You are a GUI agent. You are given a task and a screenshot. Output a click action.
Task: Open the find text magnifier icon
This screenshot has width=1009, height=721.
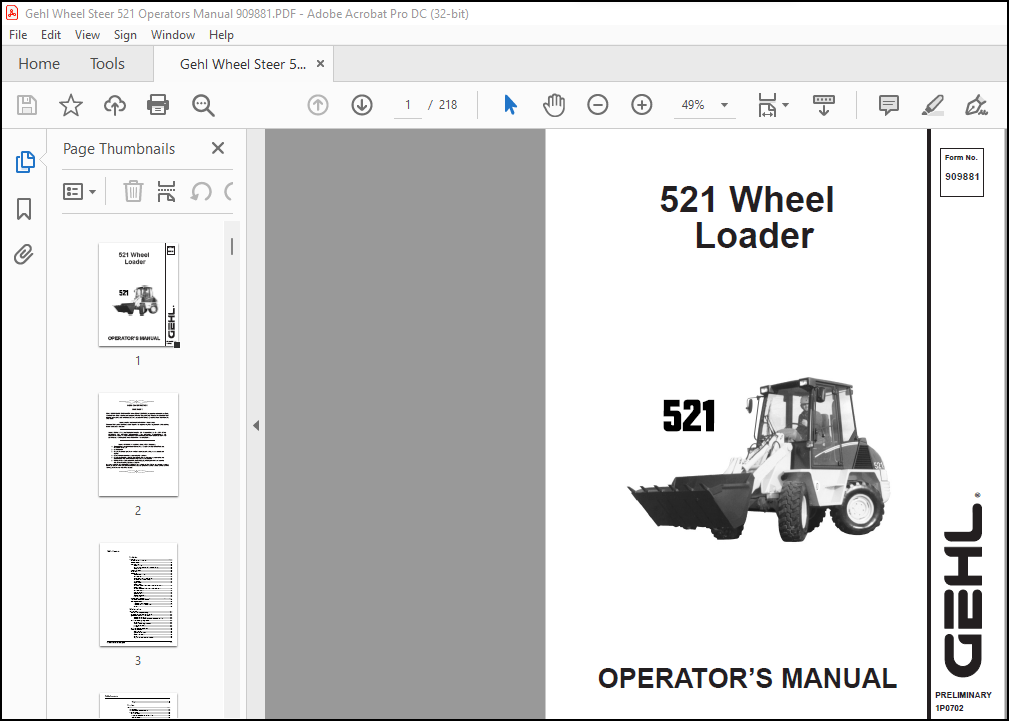click(x=203, y=105)
